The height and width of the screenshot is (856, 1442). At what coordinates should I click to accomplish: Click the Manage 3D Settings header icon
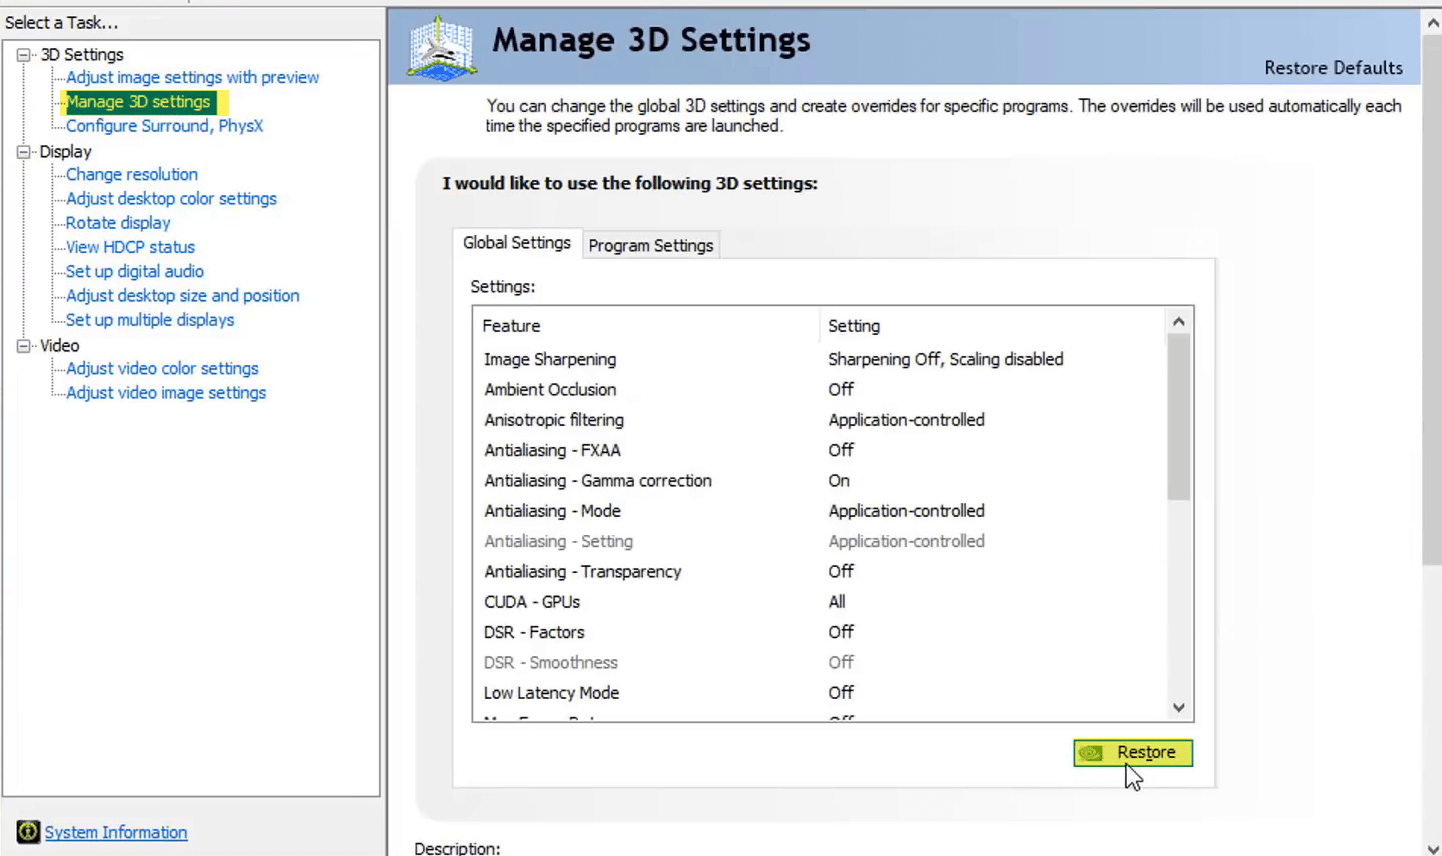(441, 48)
